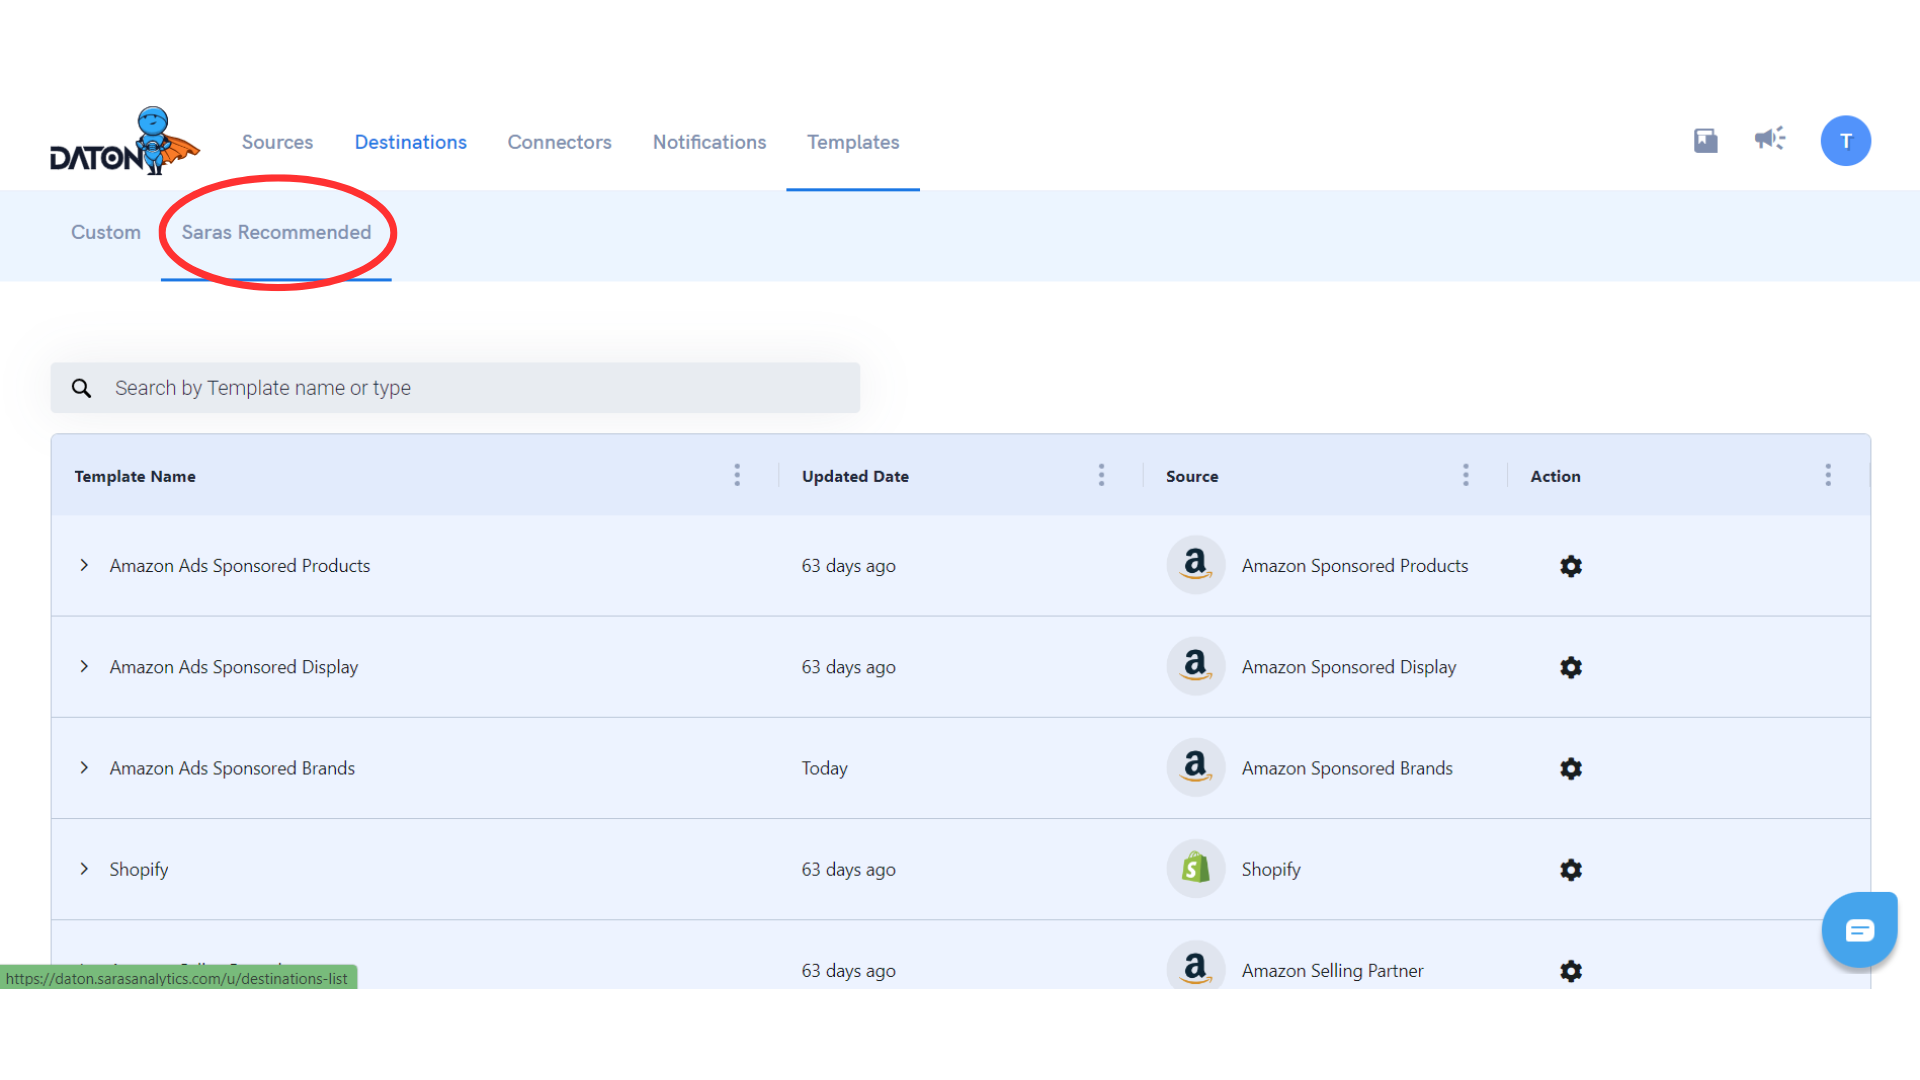Select the Saras Recommended tab
The width and height of the screenshot is (1920, 1080).
(x=276, y=232)
